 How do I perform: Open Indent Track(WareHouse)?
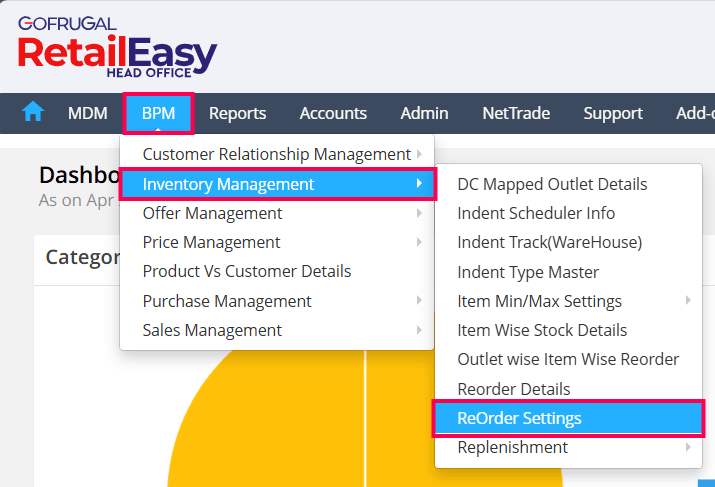[569, 243]
